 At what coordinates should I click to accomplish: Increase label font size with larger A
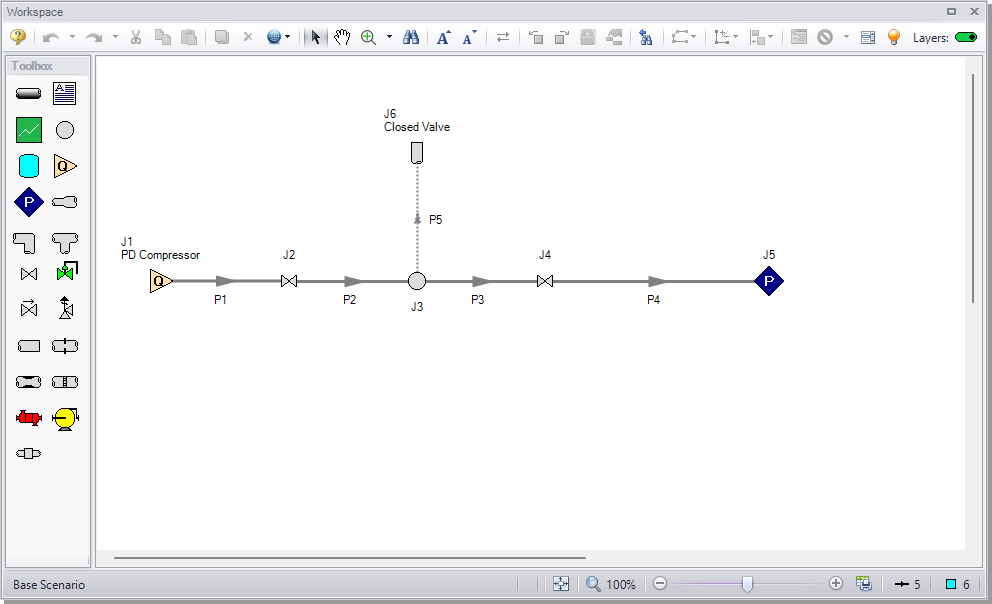pos(443,37)
